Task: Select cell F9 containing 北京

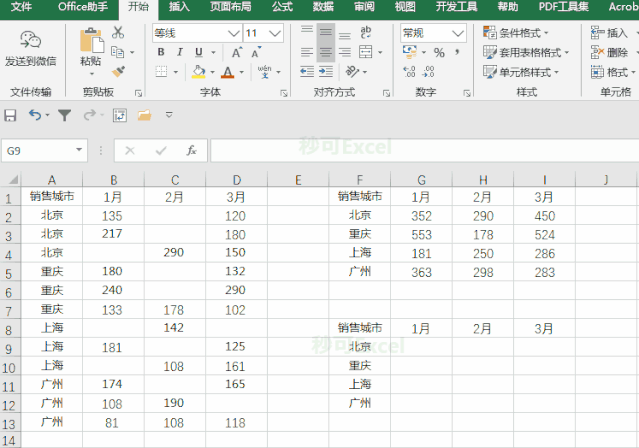Action: pos(359,346)
